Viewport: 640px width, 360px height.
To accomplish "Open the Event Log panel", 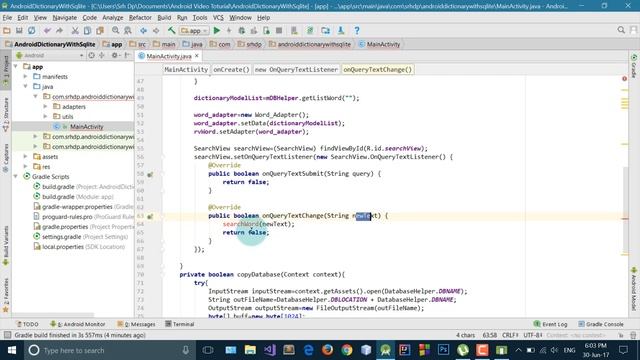I will point(551,324).
